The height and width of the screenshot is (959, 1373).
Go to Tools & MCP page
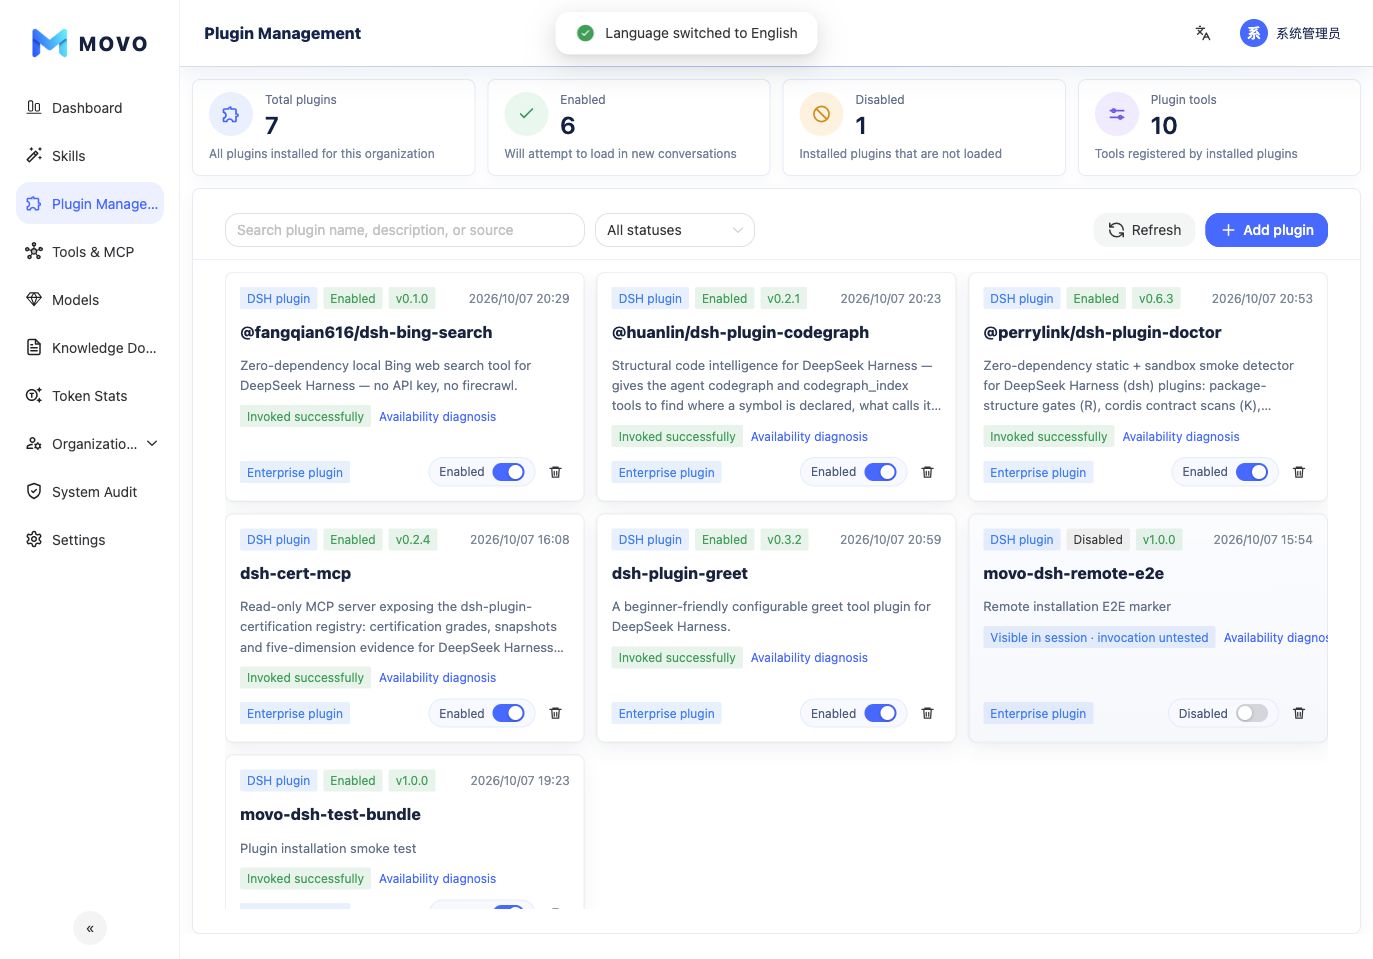coord(90,251)
